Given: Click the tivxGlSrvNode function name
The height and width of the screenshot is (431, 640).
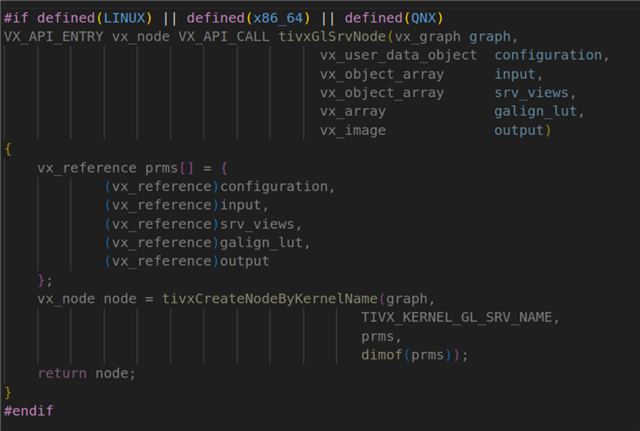Looking at the screenshot, I should [x=332, y=37].
